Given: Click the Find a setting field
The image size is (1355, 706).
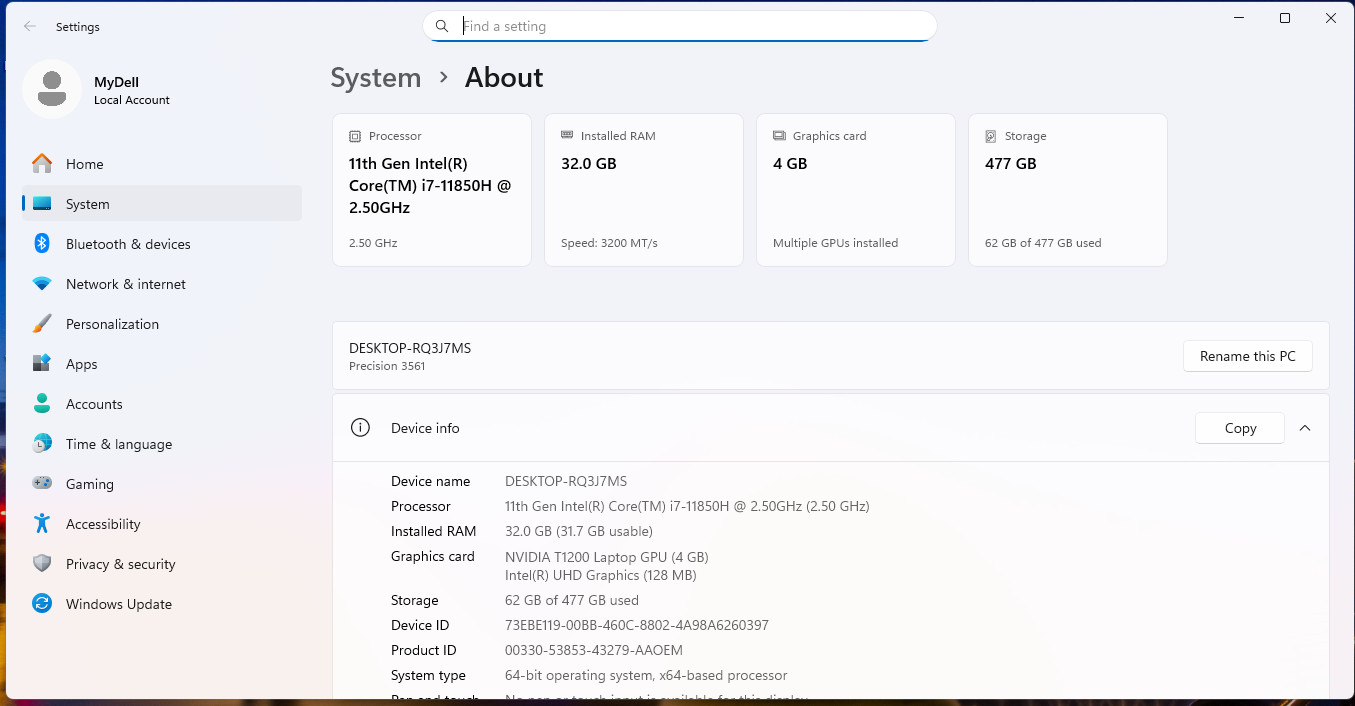Looking at the screenshot, I should pos(680,26).
